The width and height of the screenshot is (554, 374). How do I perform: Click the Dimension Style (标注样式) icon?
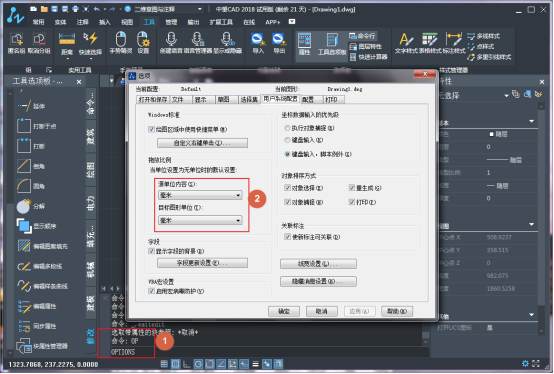click(454, 38)
